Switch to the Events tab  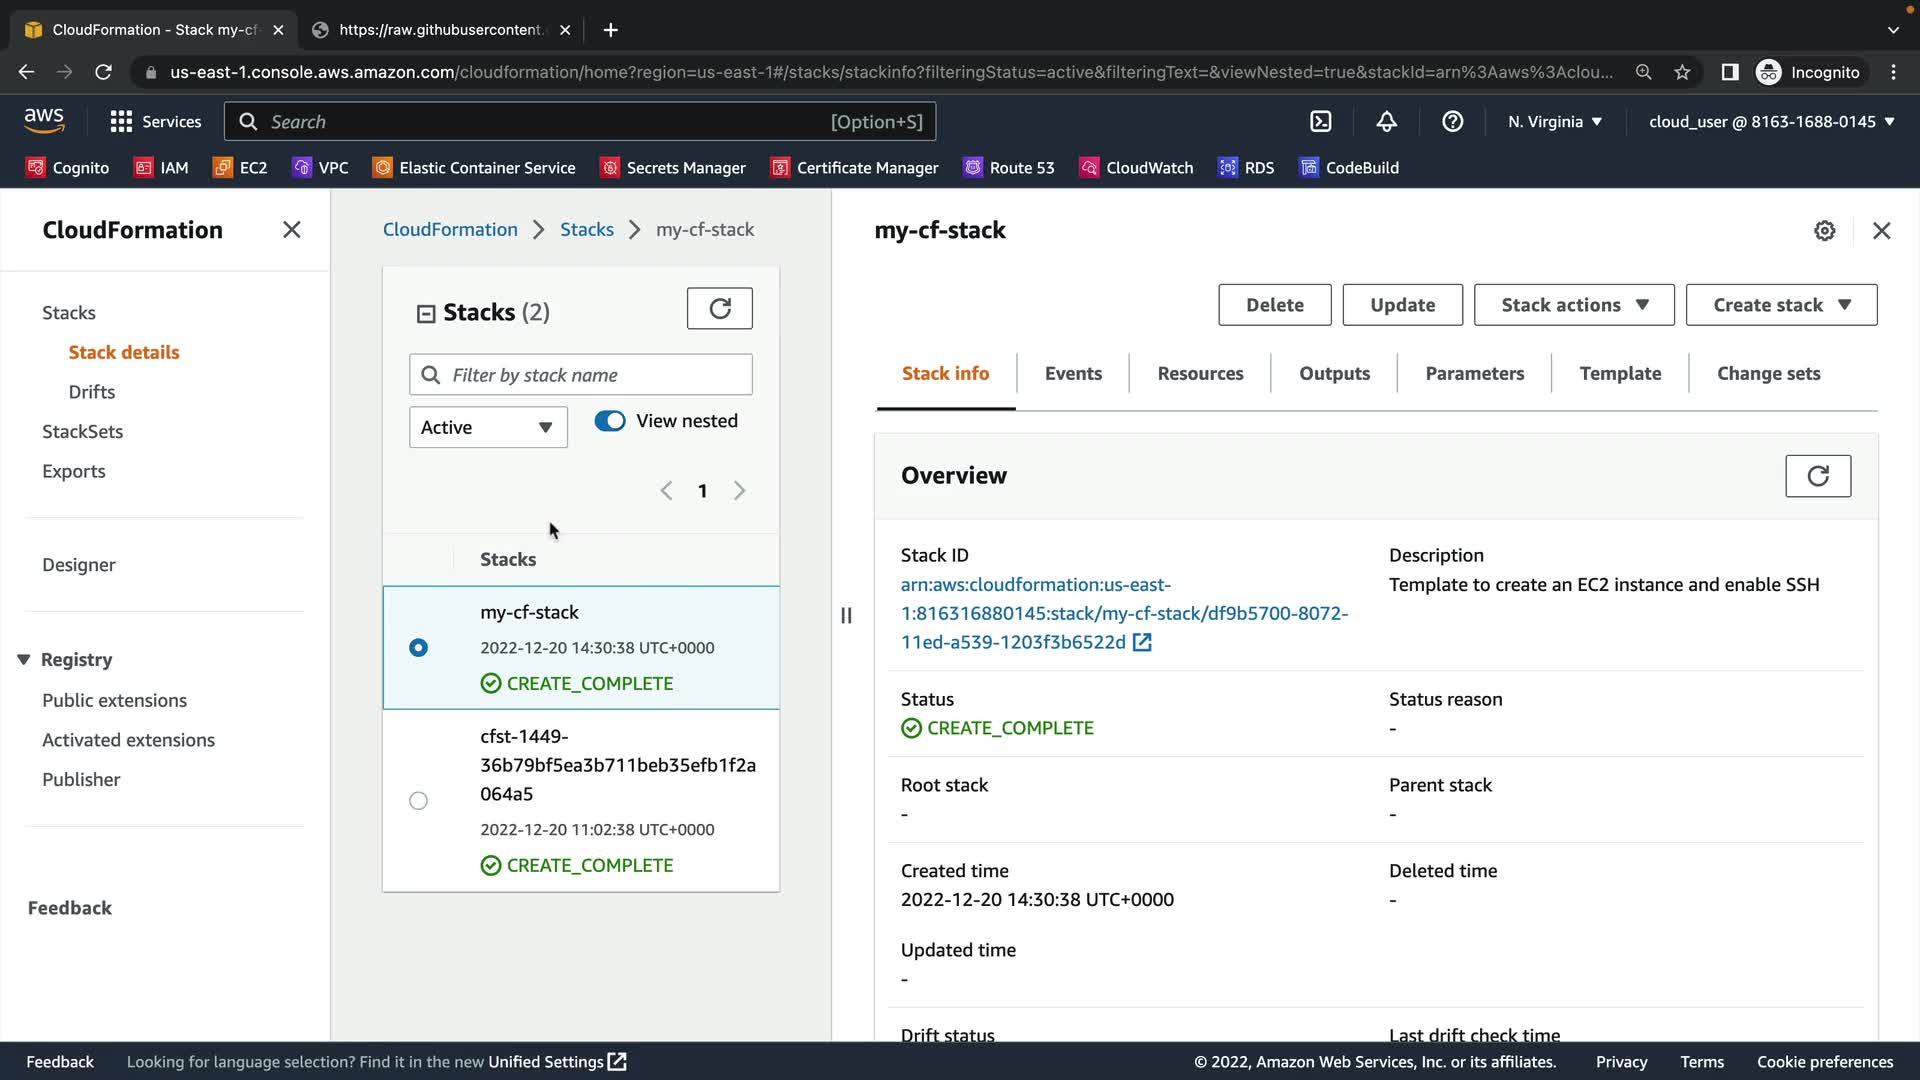tap(1072, 373)
